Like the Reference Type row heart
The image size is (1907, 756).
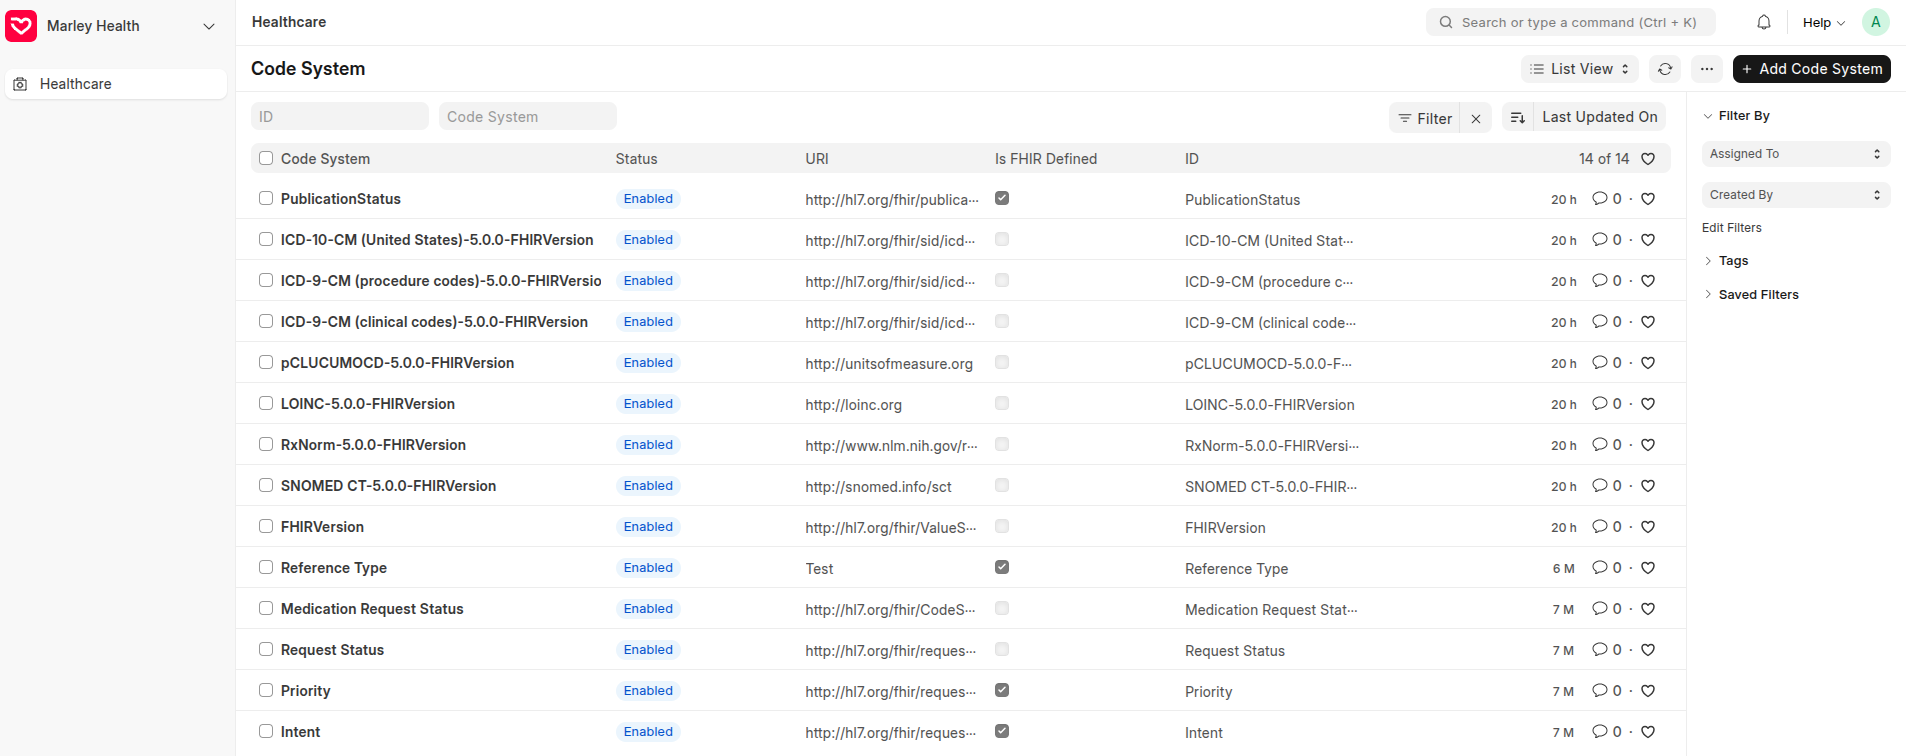(x=1648, y=568)
